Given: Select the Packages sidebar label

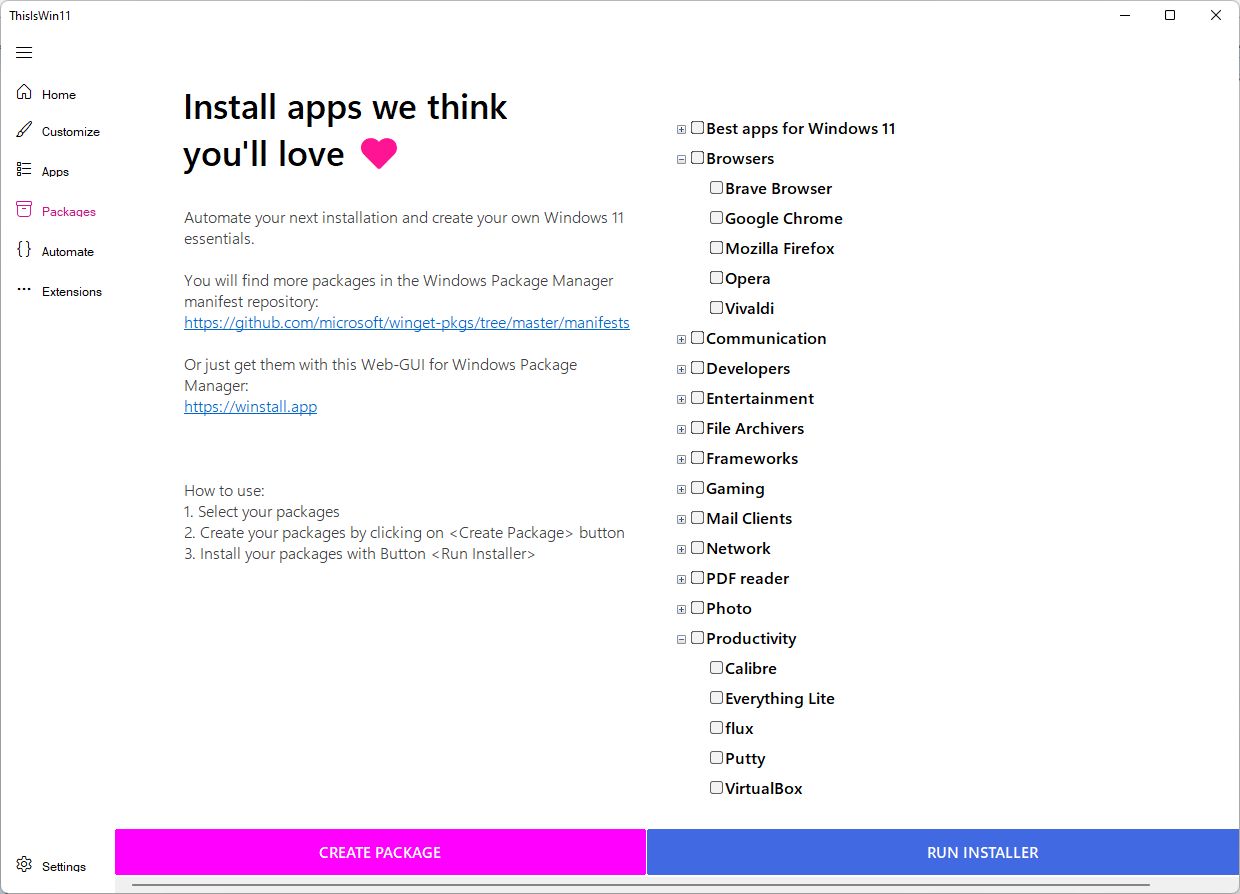Looking at the screenshot, I should 69,212.
